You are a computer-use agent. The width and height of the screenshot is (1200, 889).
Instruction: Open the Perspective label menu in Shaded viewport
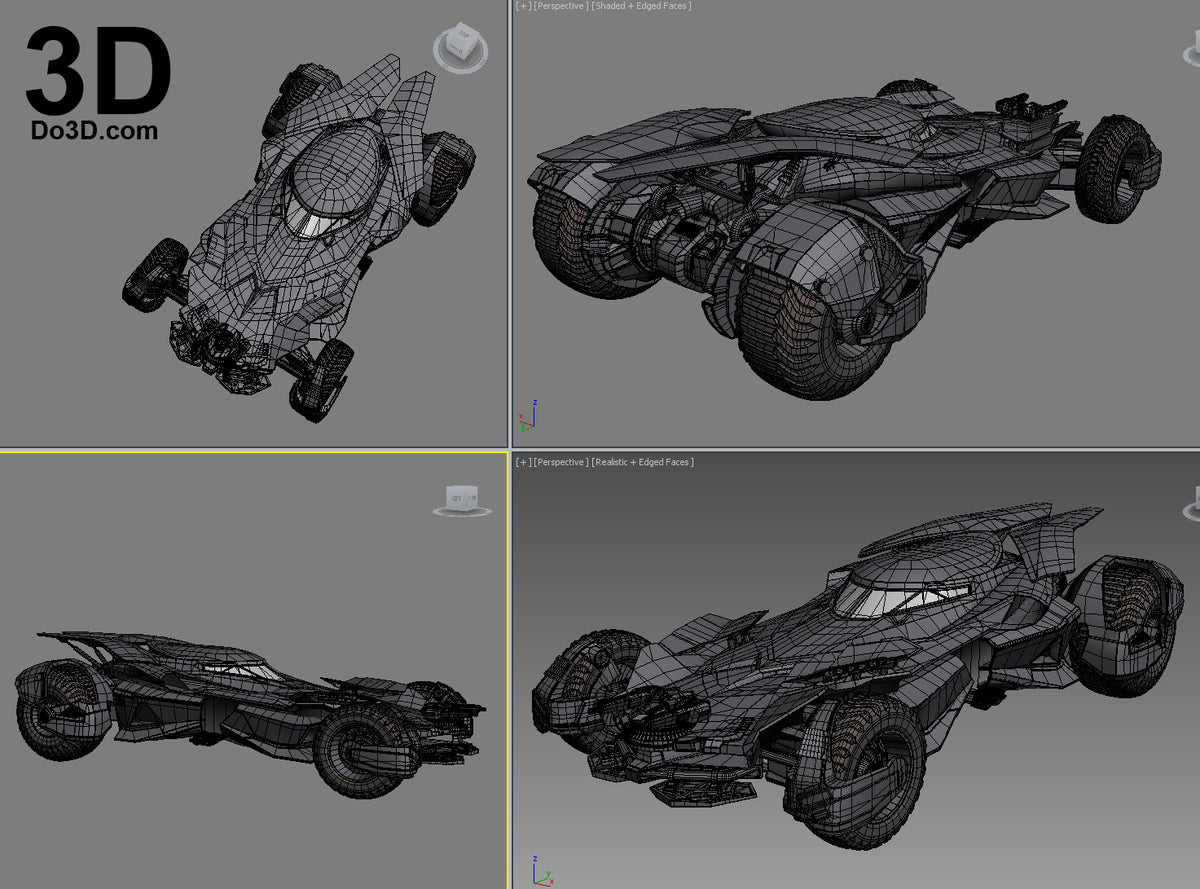pyautogui.click(x=561, y=6)
